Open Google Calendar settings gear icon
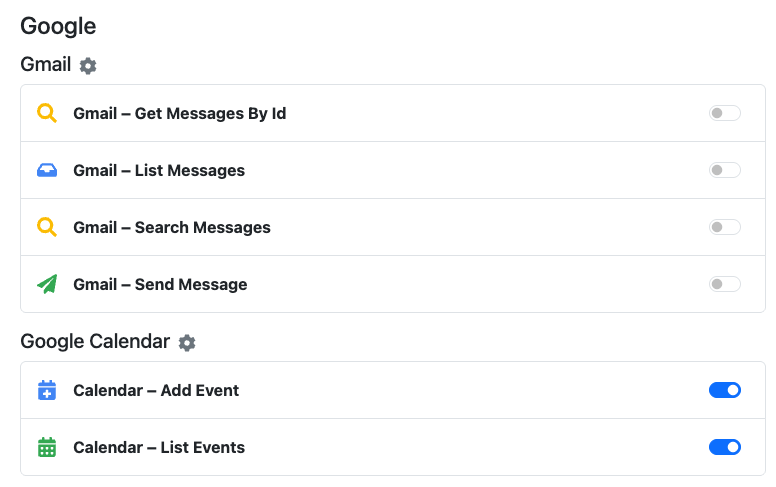The image size is (776, 487). 187,343
